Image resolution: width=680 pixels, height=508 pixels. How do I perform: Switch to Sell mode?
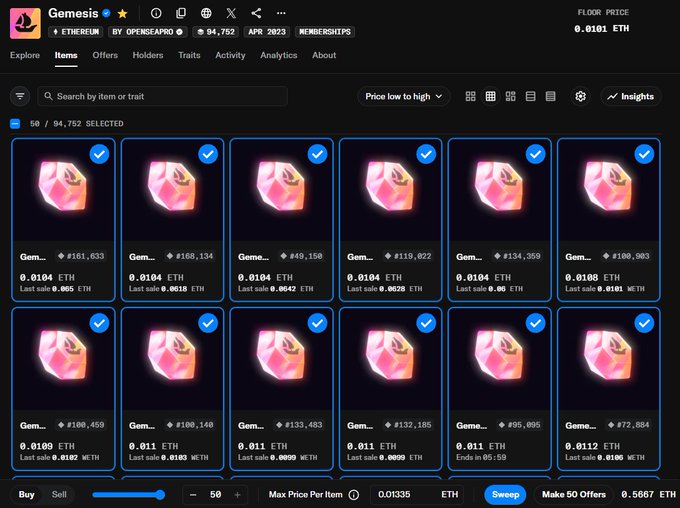pyautogui.click(x=59, y=495)
